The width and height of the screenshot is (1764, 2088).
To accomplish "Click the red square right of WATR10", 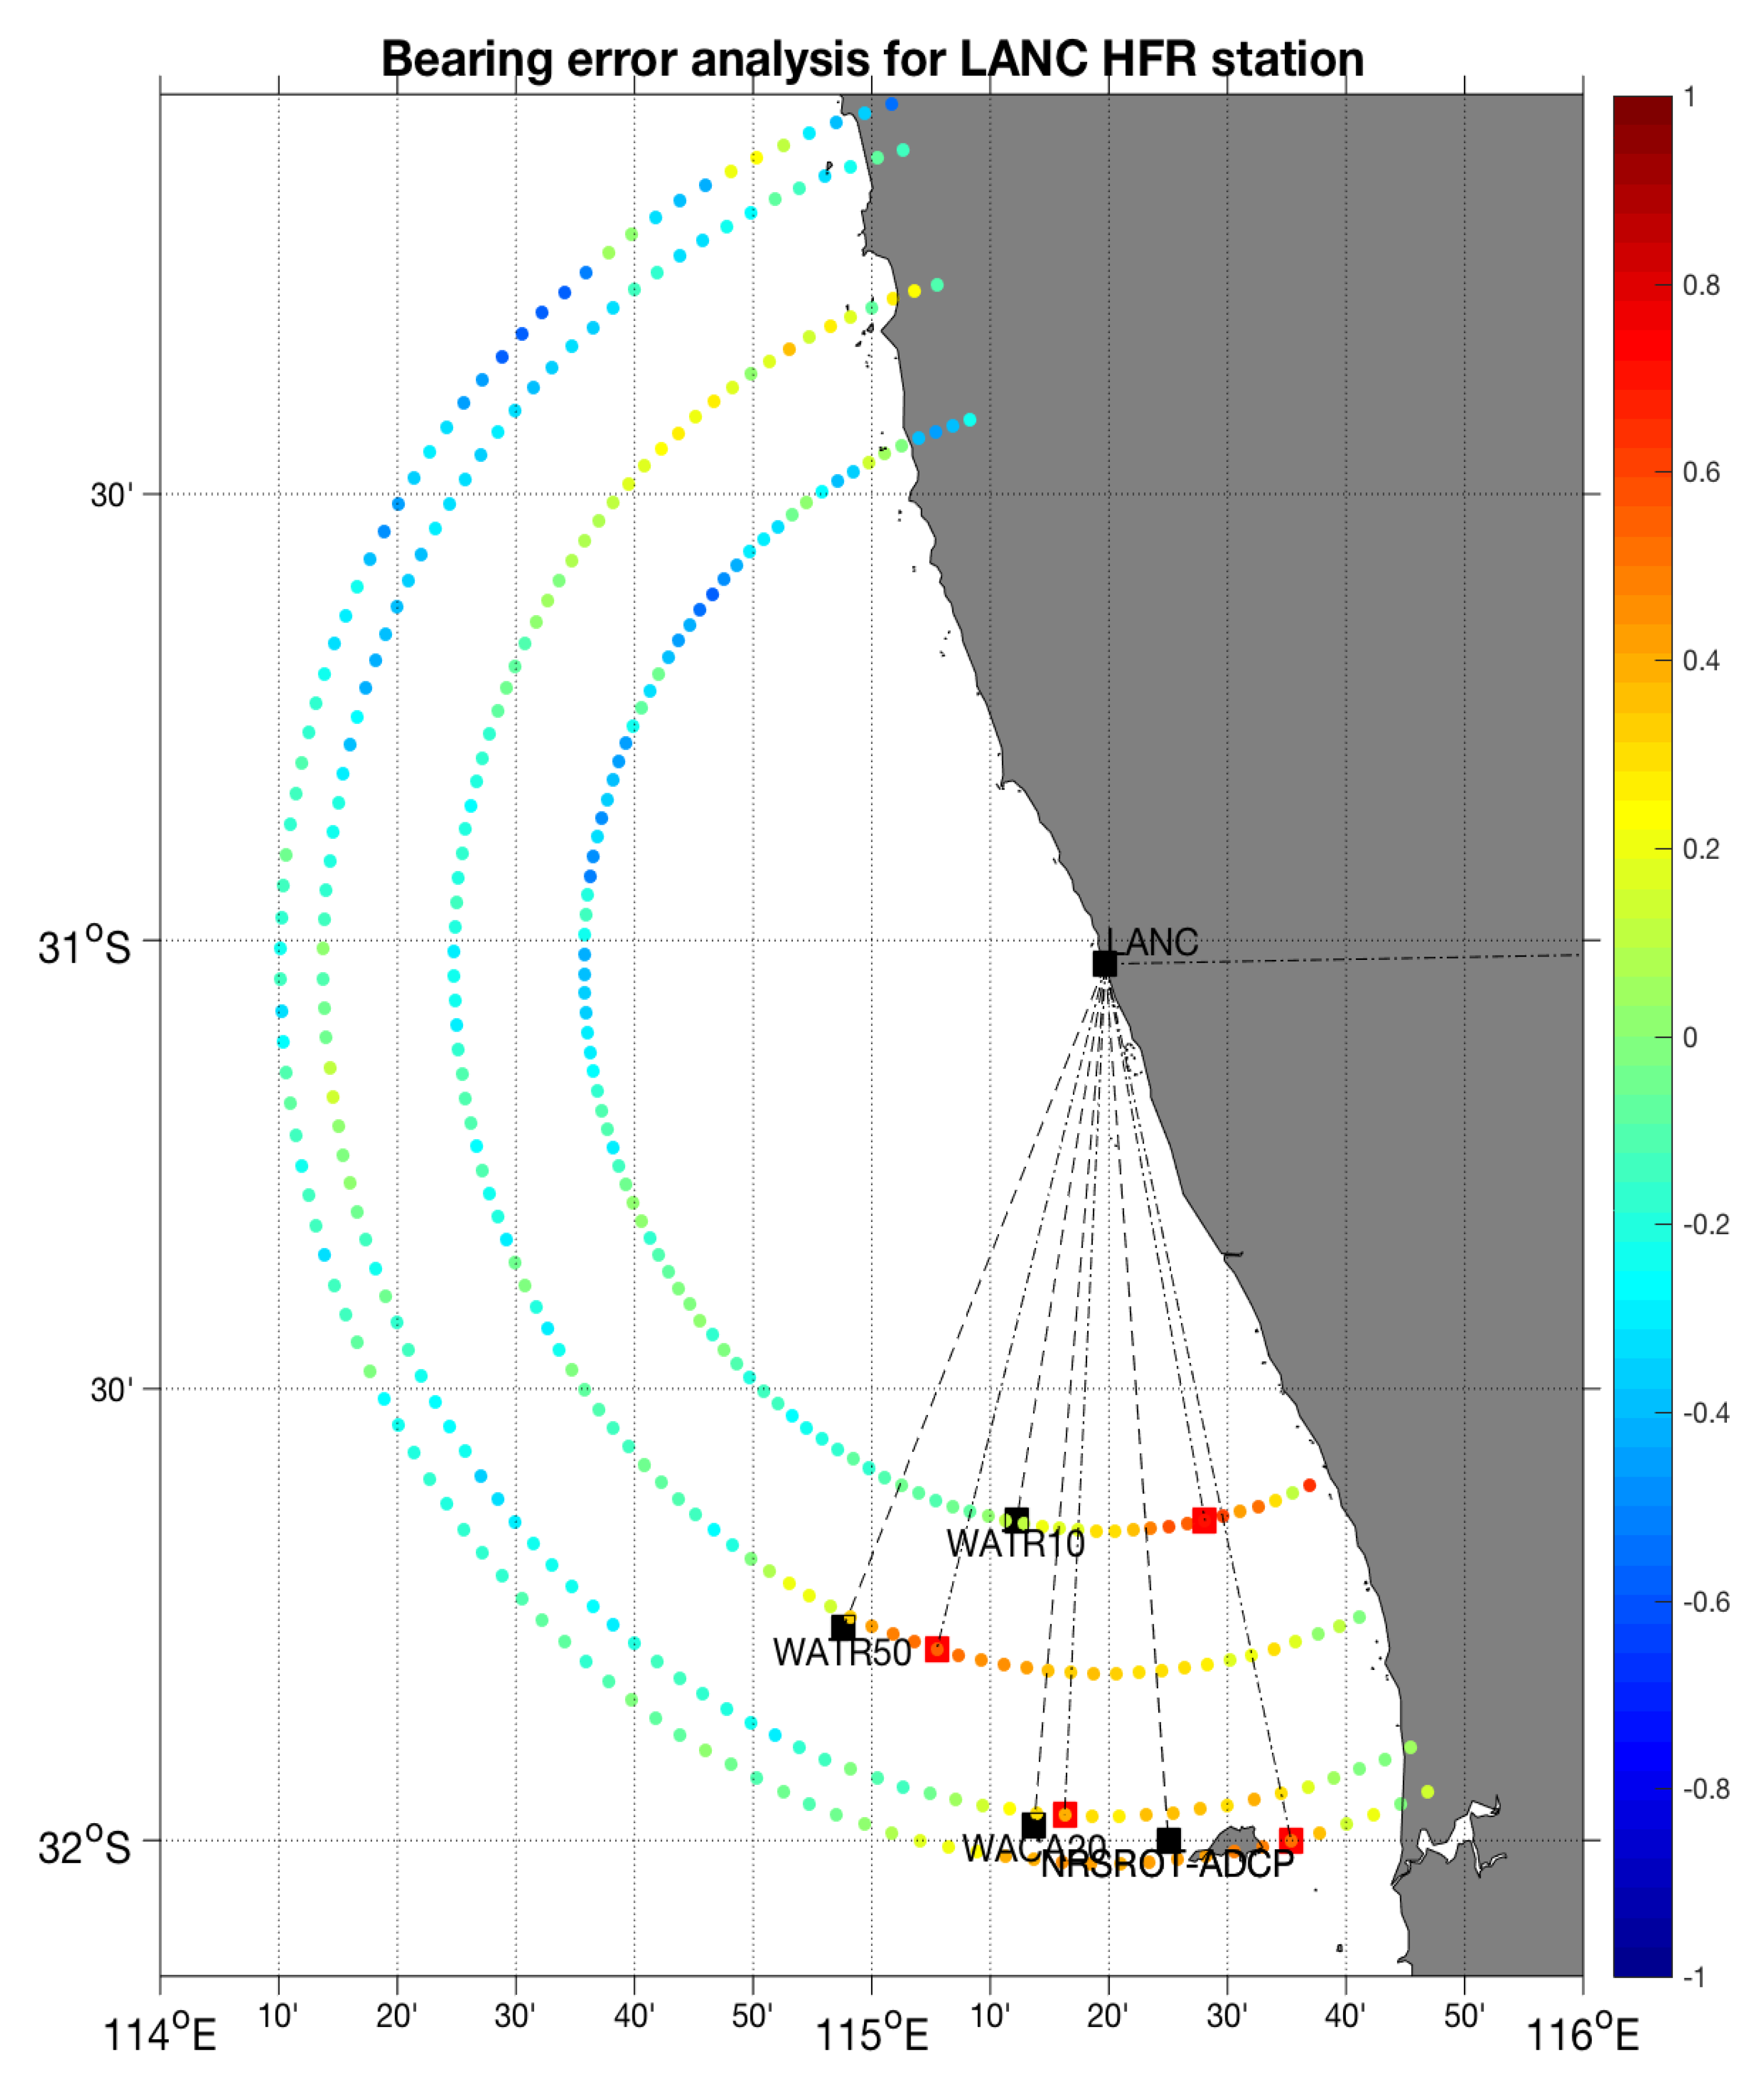I will [x=1204, y=1520].
